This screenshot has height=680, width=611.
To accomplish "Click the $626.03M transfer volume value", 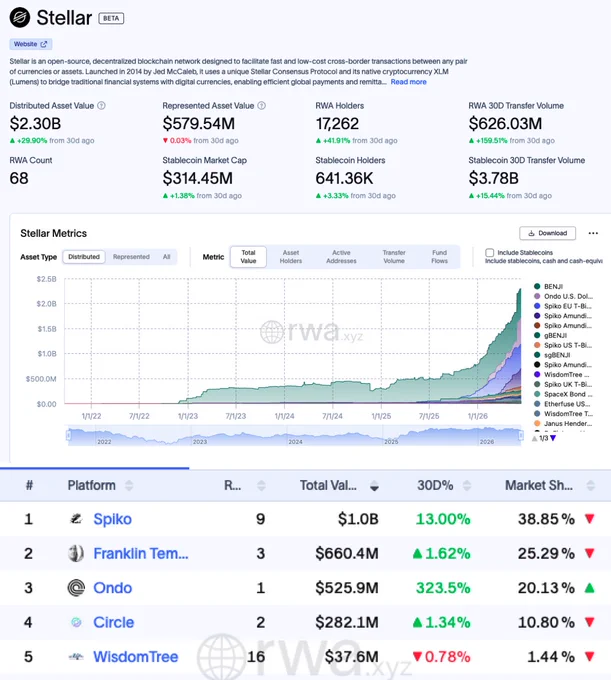I will point(505,124).
